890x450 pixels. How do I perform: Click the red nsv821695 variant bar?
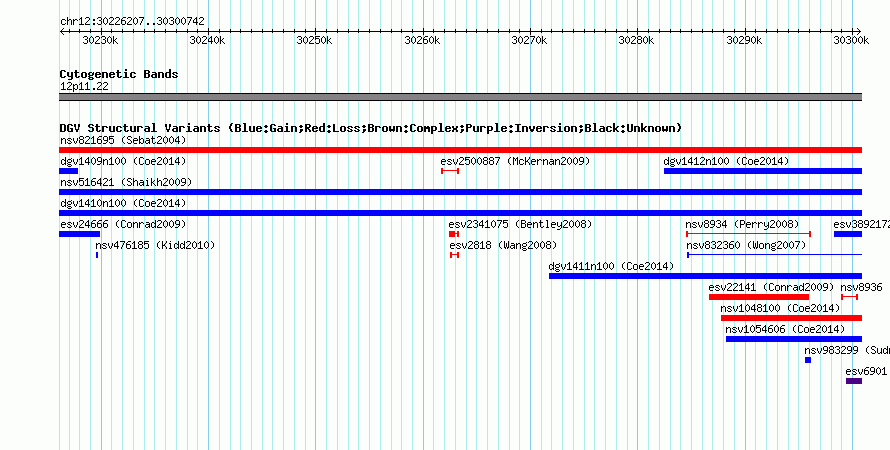tap(460, 150)
